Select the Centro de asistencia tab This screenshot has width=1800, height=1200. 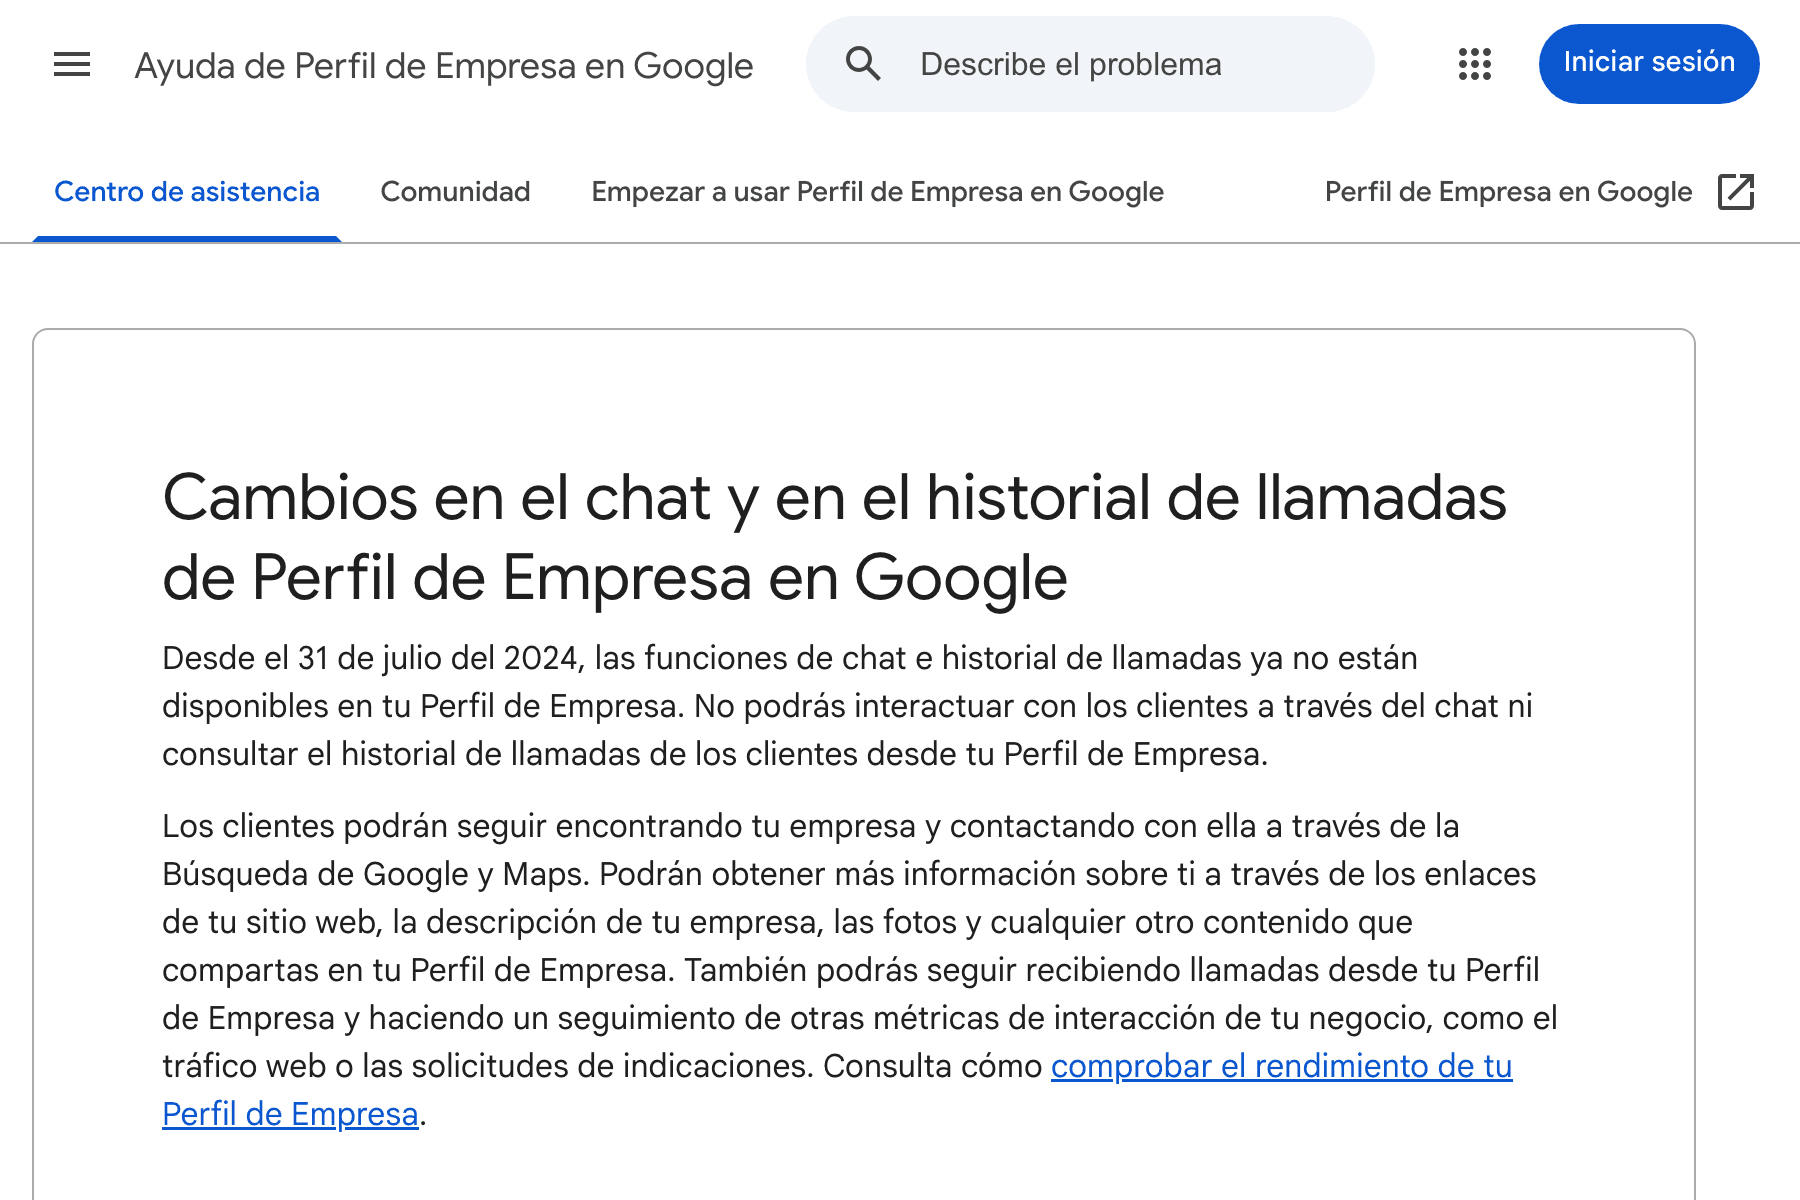pos(187,191)
